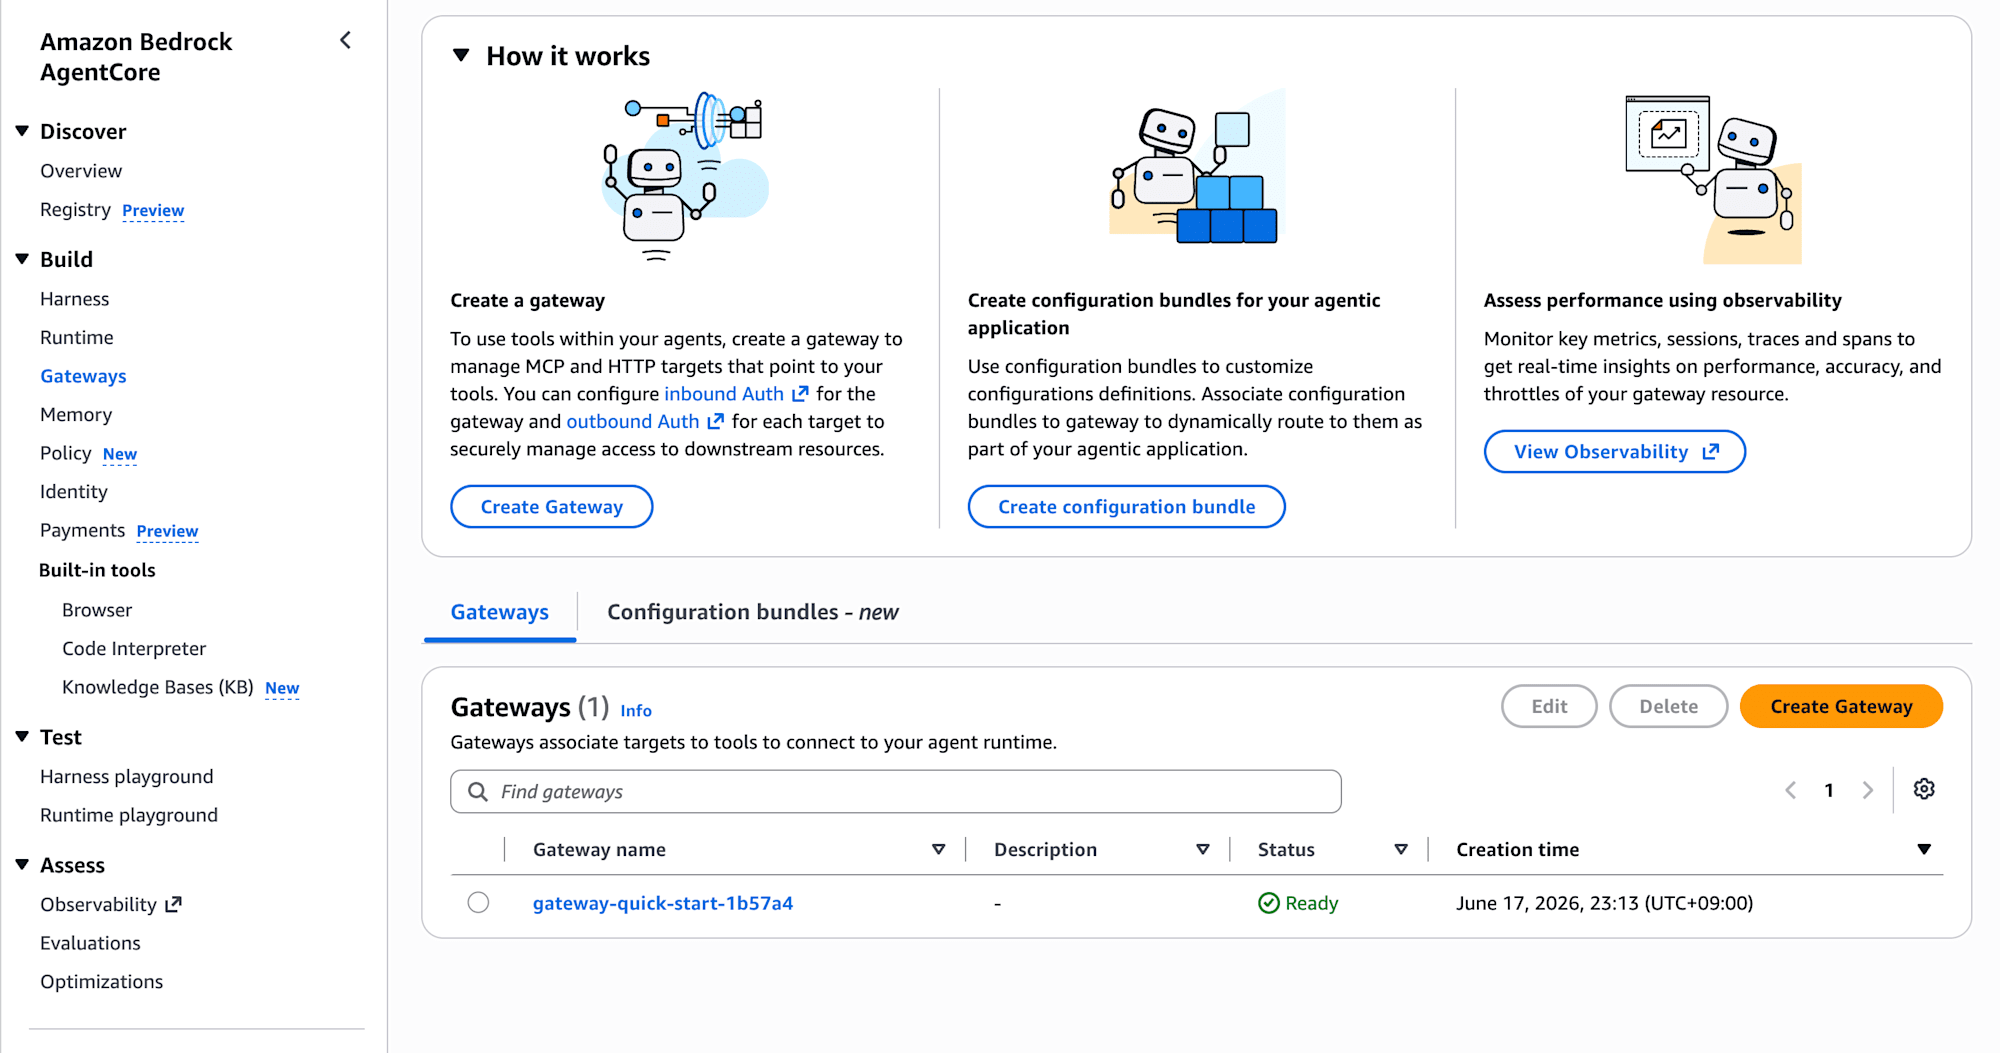Go to previous page arrow in pagination

tap(1791, 790)
